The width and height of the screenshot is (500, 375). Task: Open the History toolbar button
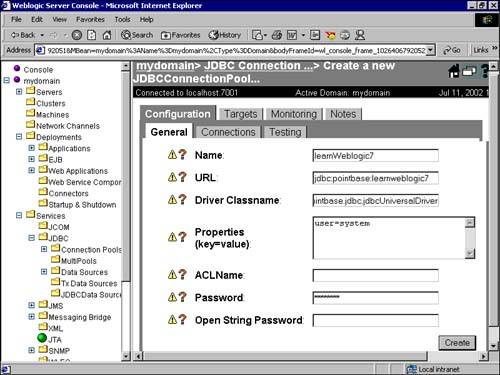click(225, 35)
